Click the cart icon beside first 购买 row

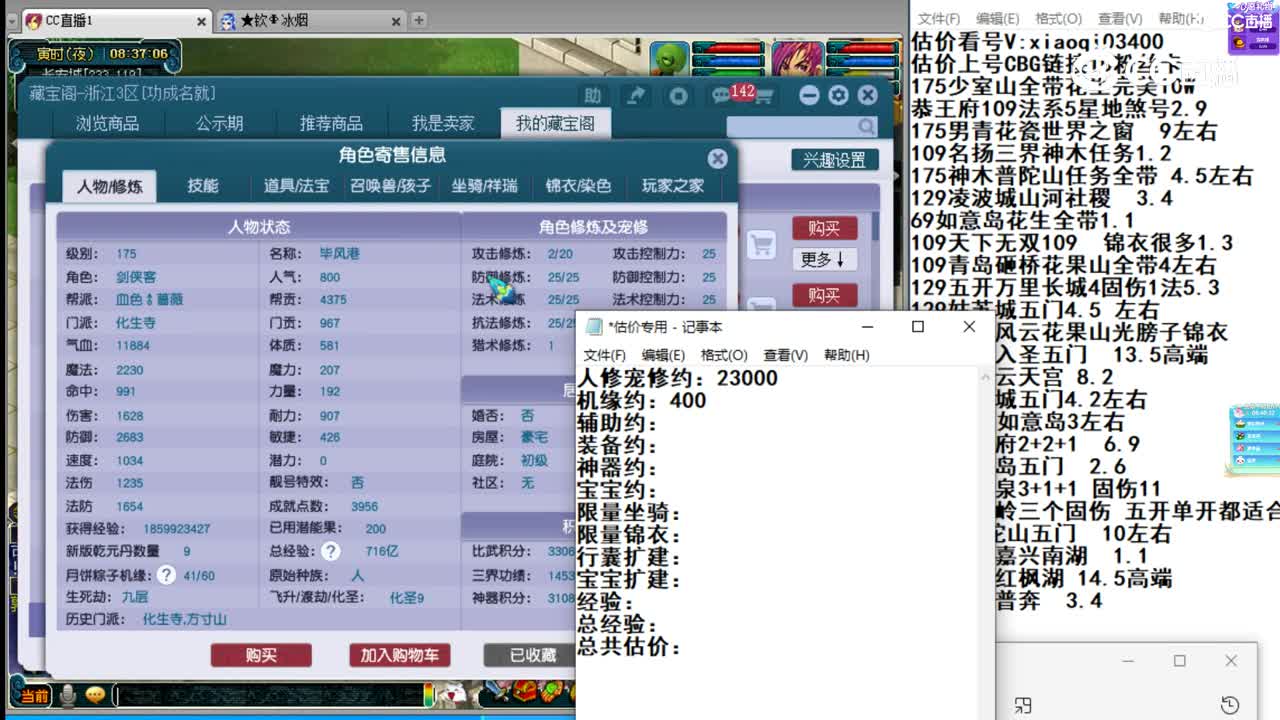click(762, 244)
